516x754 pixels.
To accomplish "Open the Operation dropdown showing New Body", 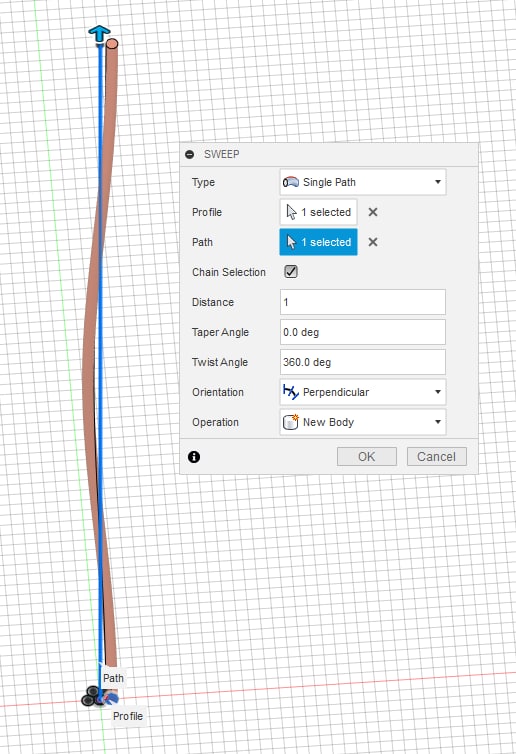I will click(363, 422).
